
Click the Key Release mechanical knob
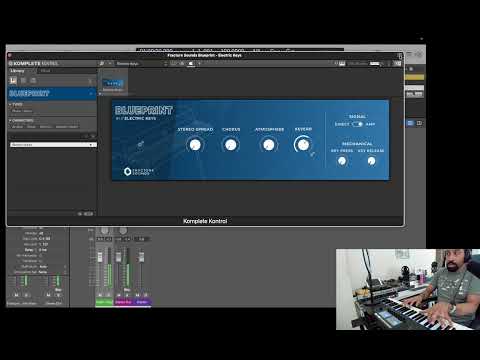pyautogui.click(x=371, y=161)
